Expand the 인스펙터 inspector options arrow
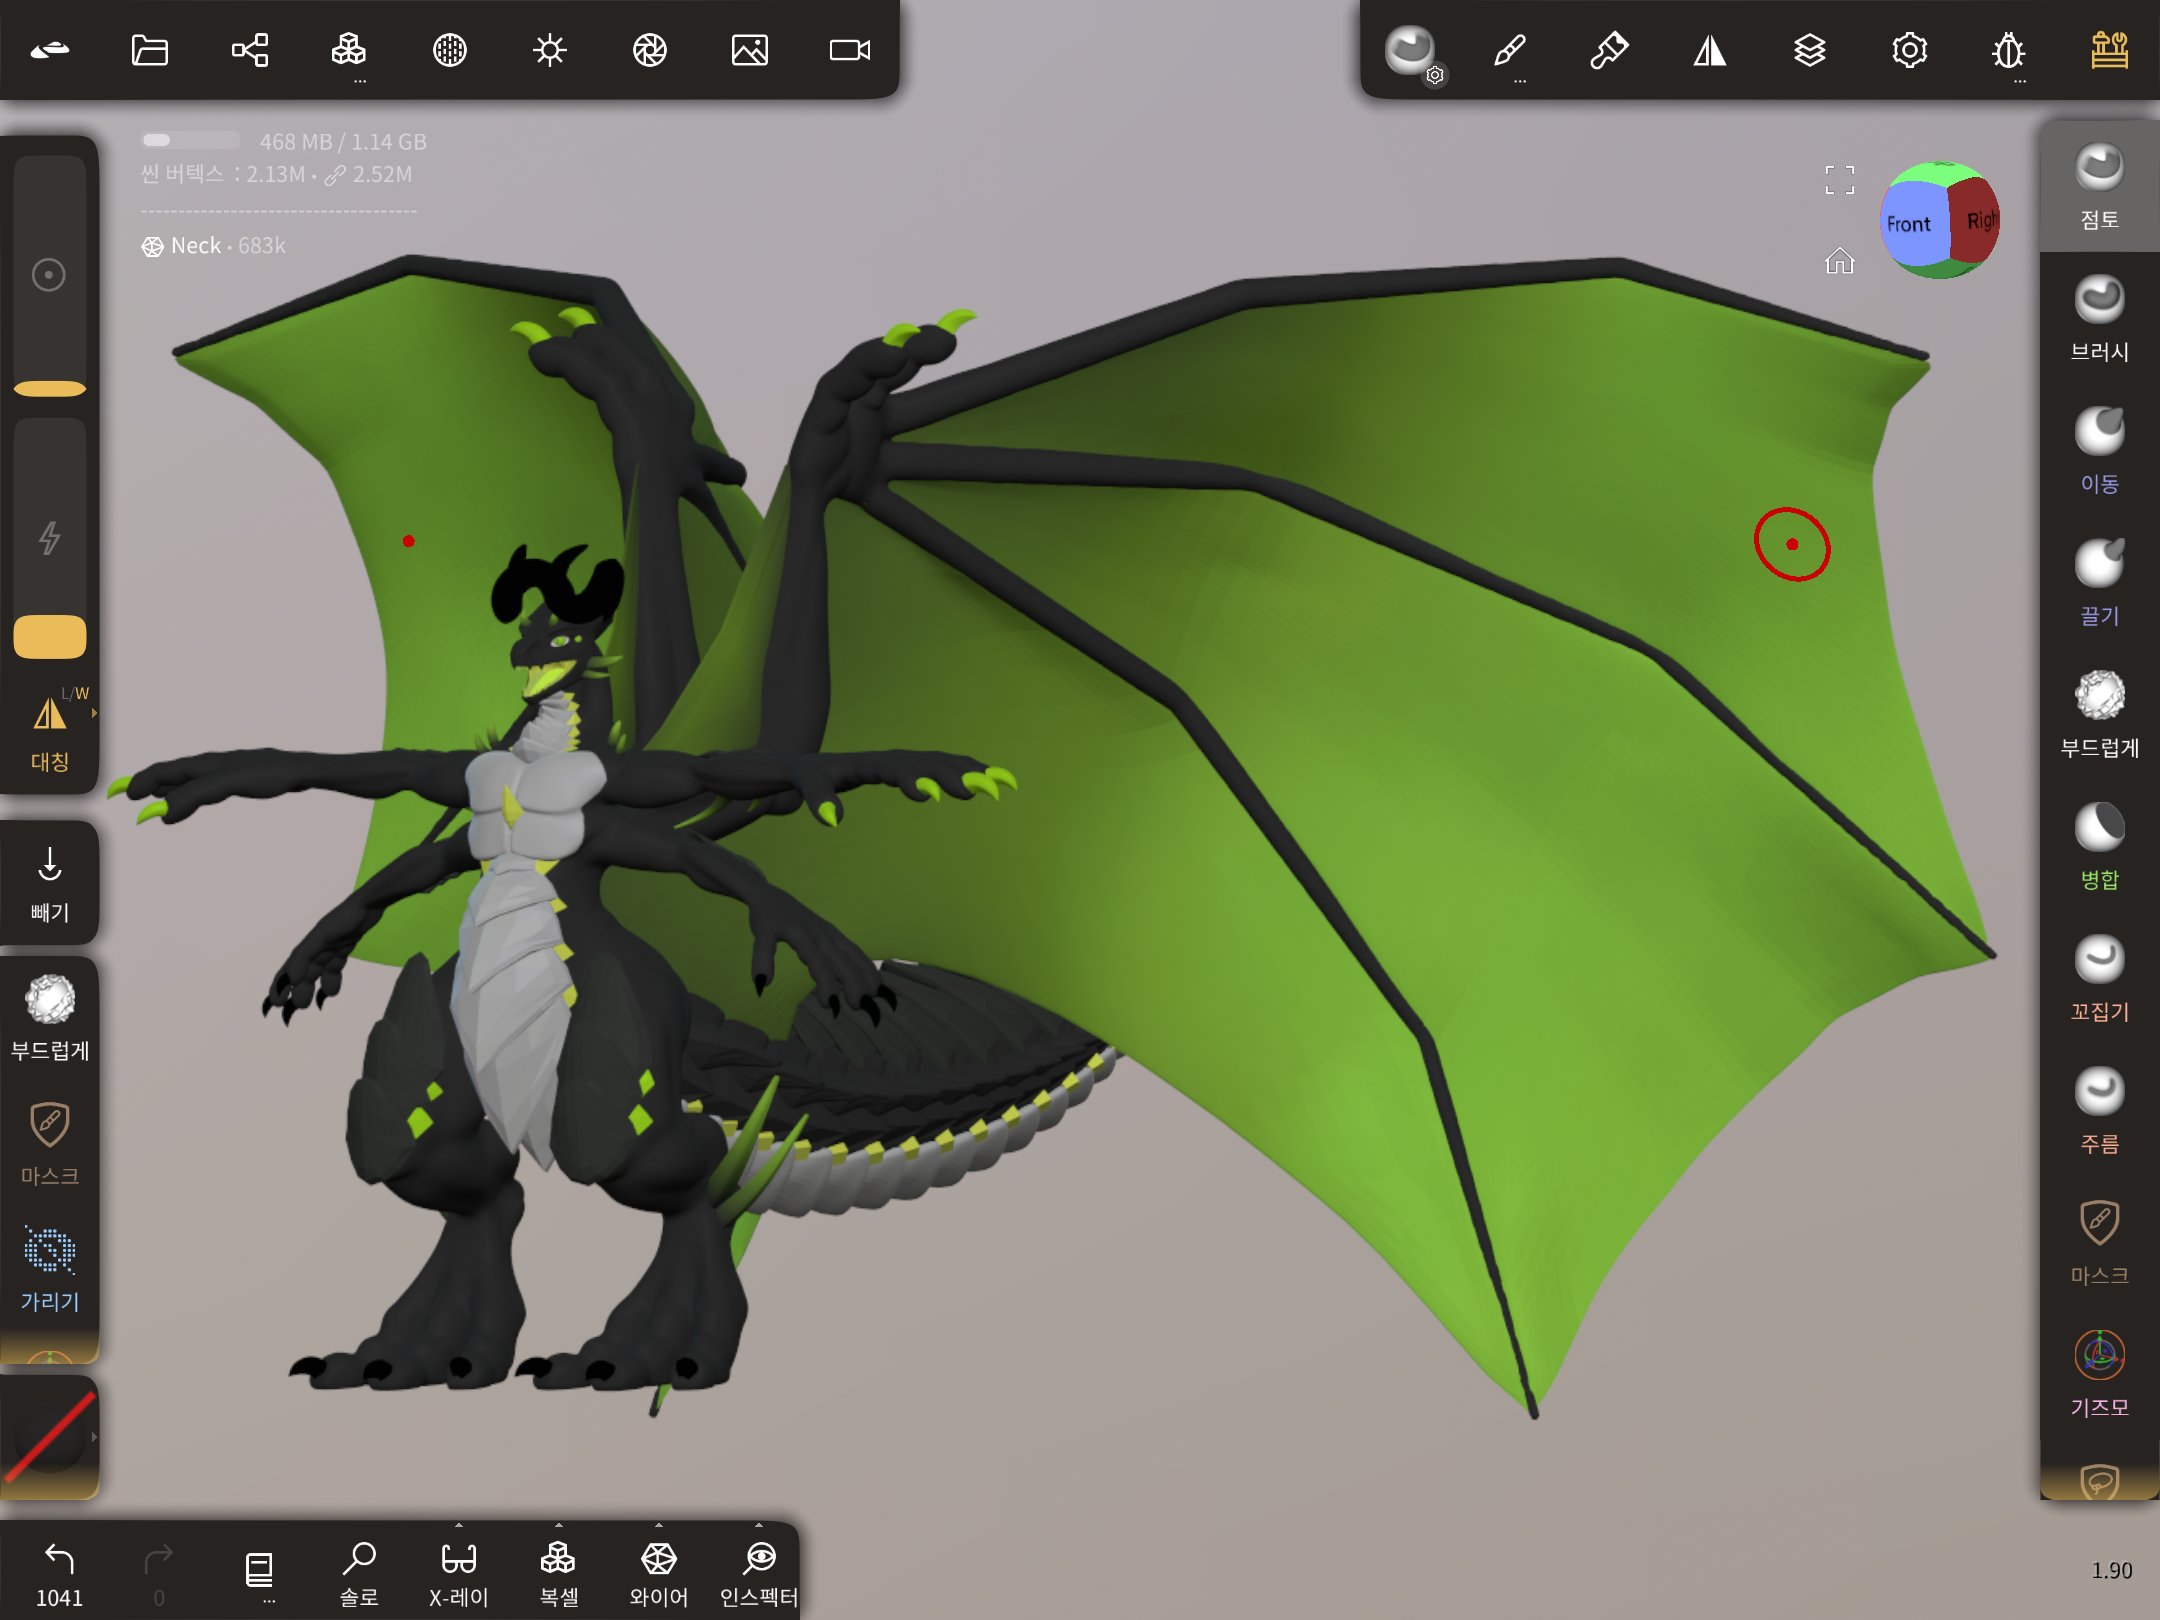 (758, 1526)
